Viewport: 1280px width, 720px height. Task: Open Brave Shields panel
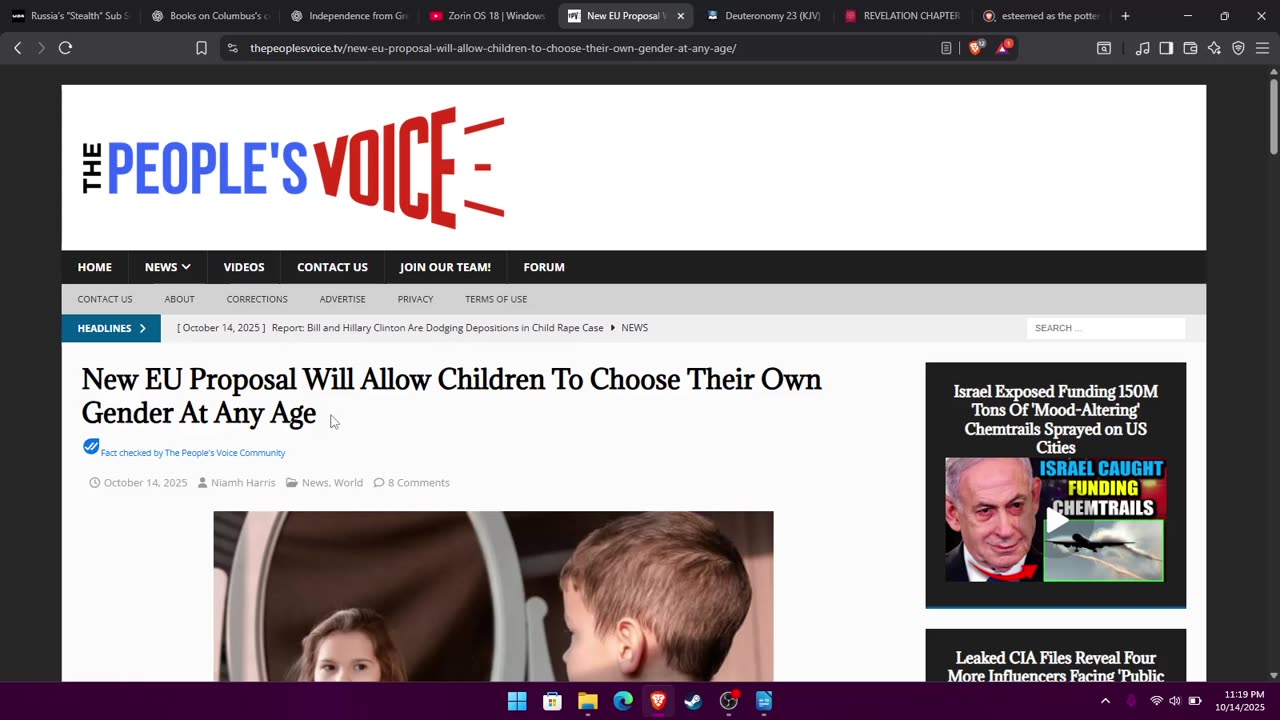point(975,48)
